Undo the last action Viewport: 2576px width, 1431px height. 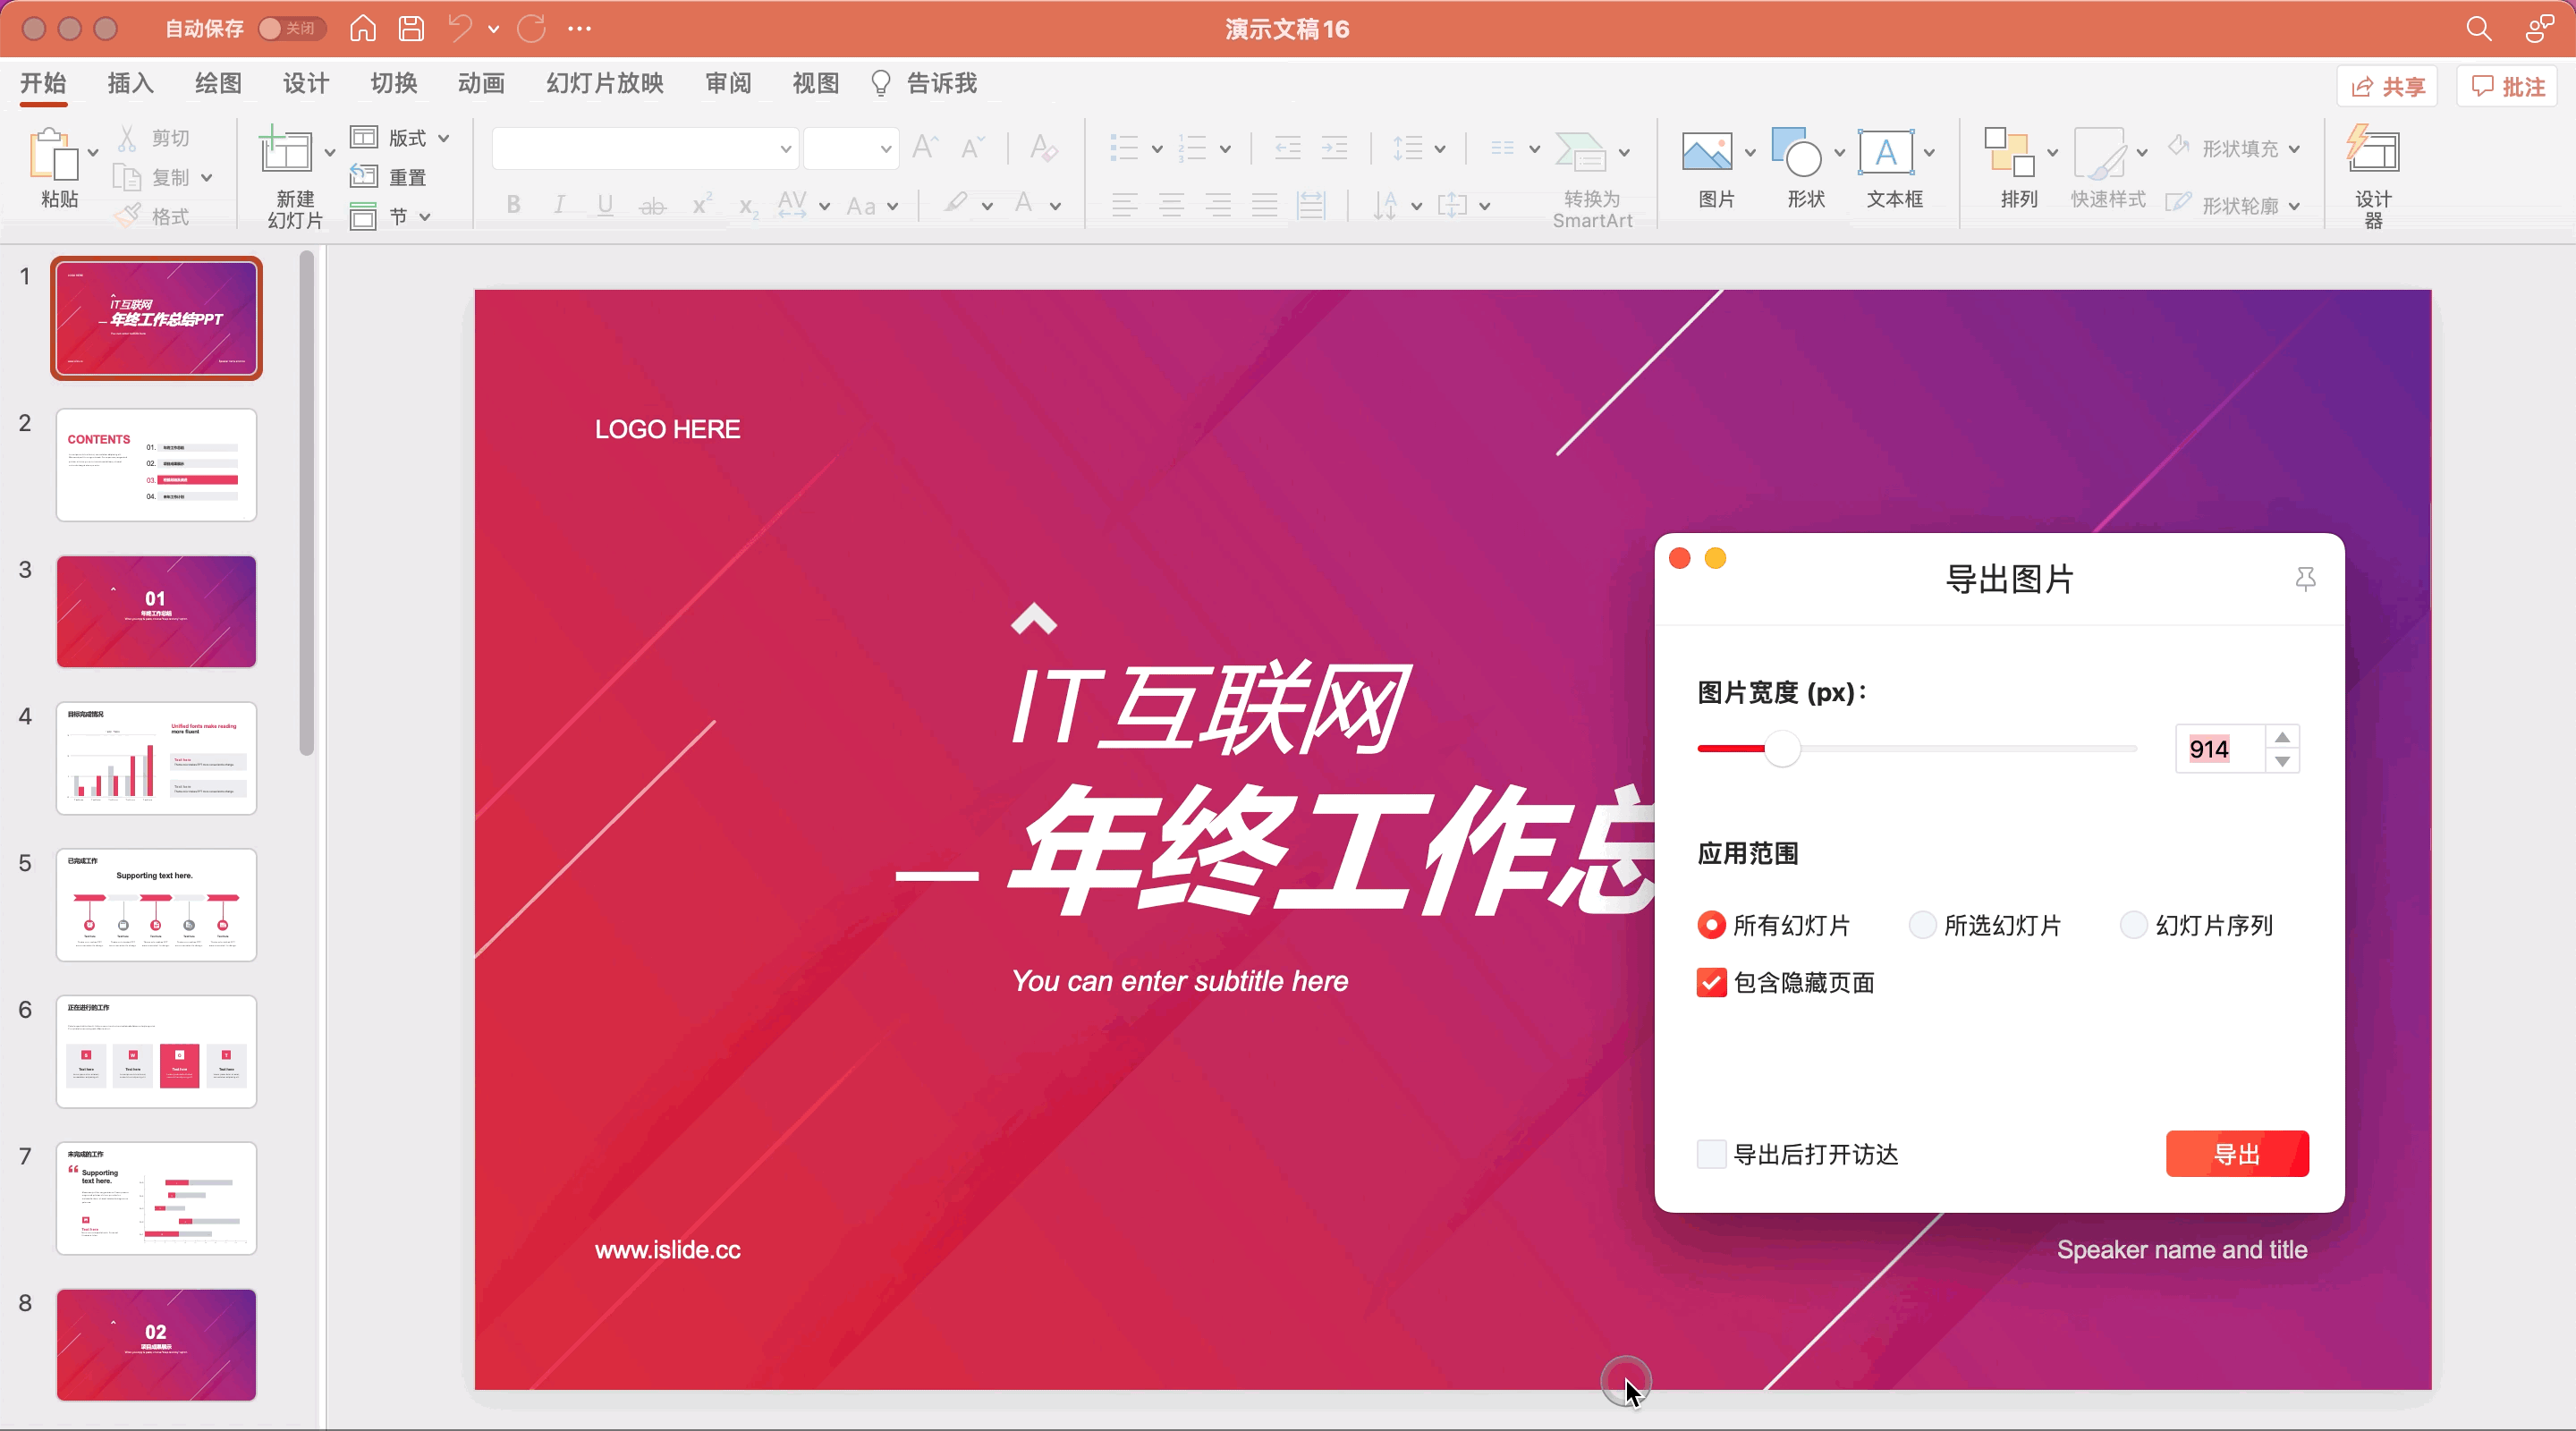pos(460,28)
